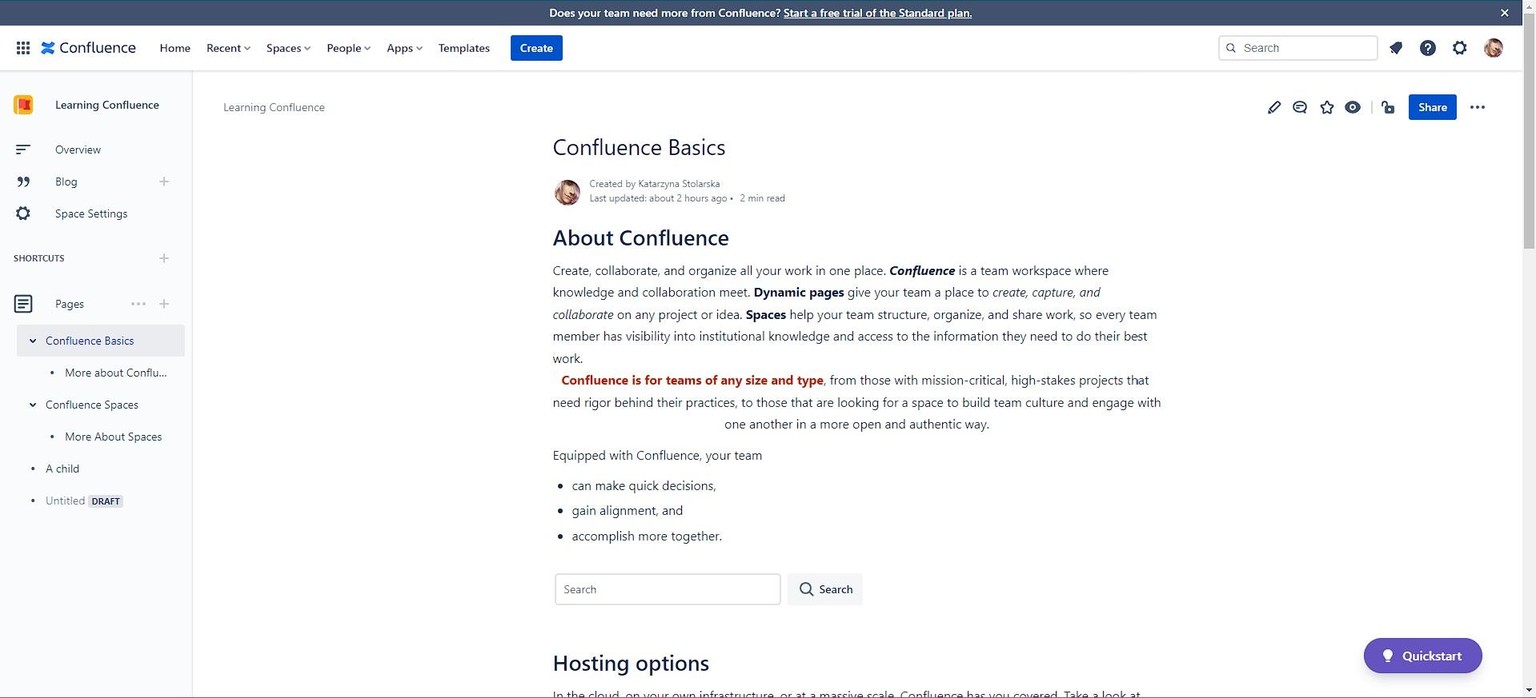Click the in-page Search input field
The height and width of the screenshot is (698, 1536).
667,589
